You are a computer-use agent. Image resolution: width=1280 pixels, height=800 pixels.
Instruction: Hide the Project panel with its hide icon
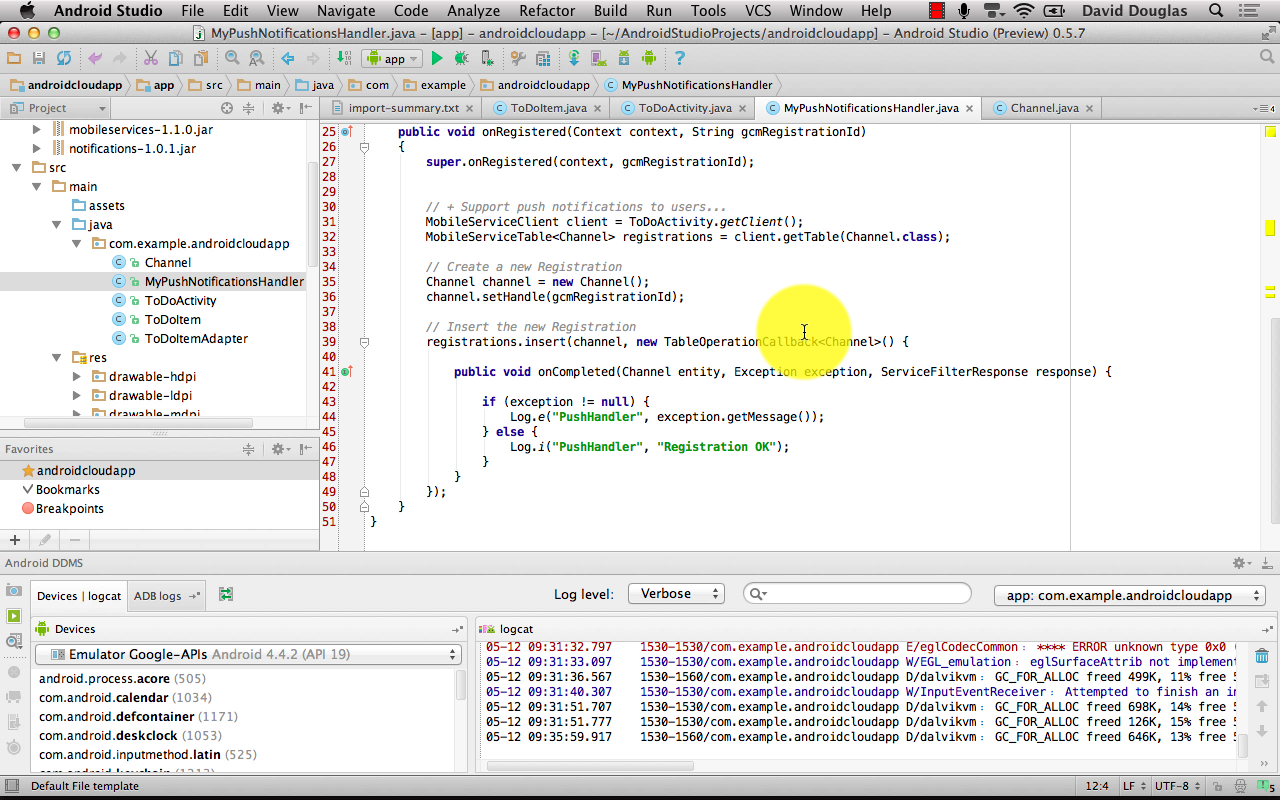pos(306,108)
